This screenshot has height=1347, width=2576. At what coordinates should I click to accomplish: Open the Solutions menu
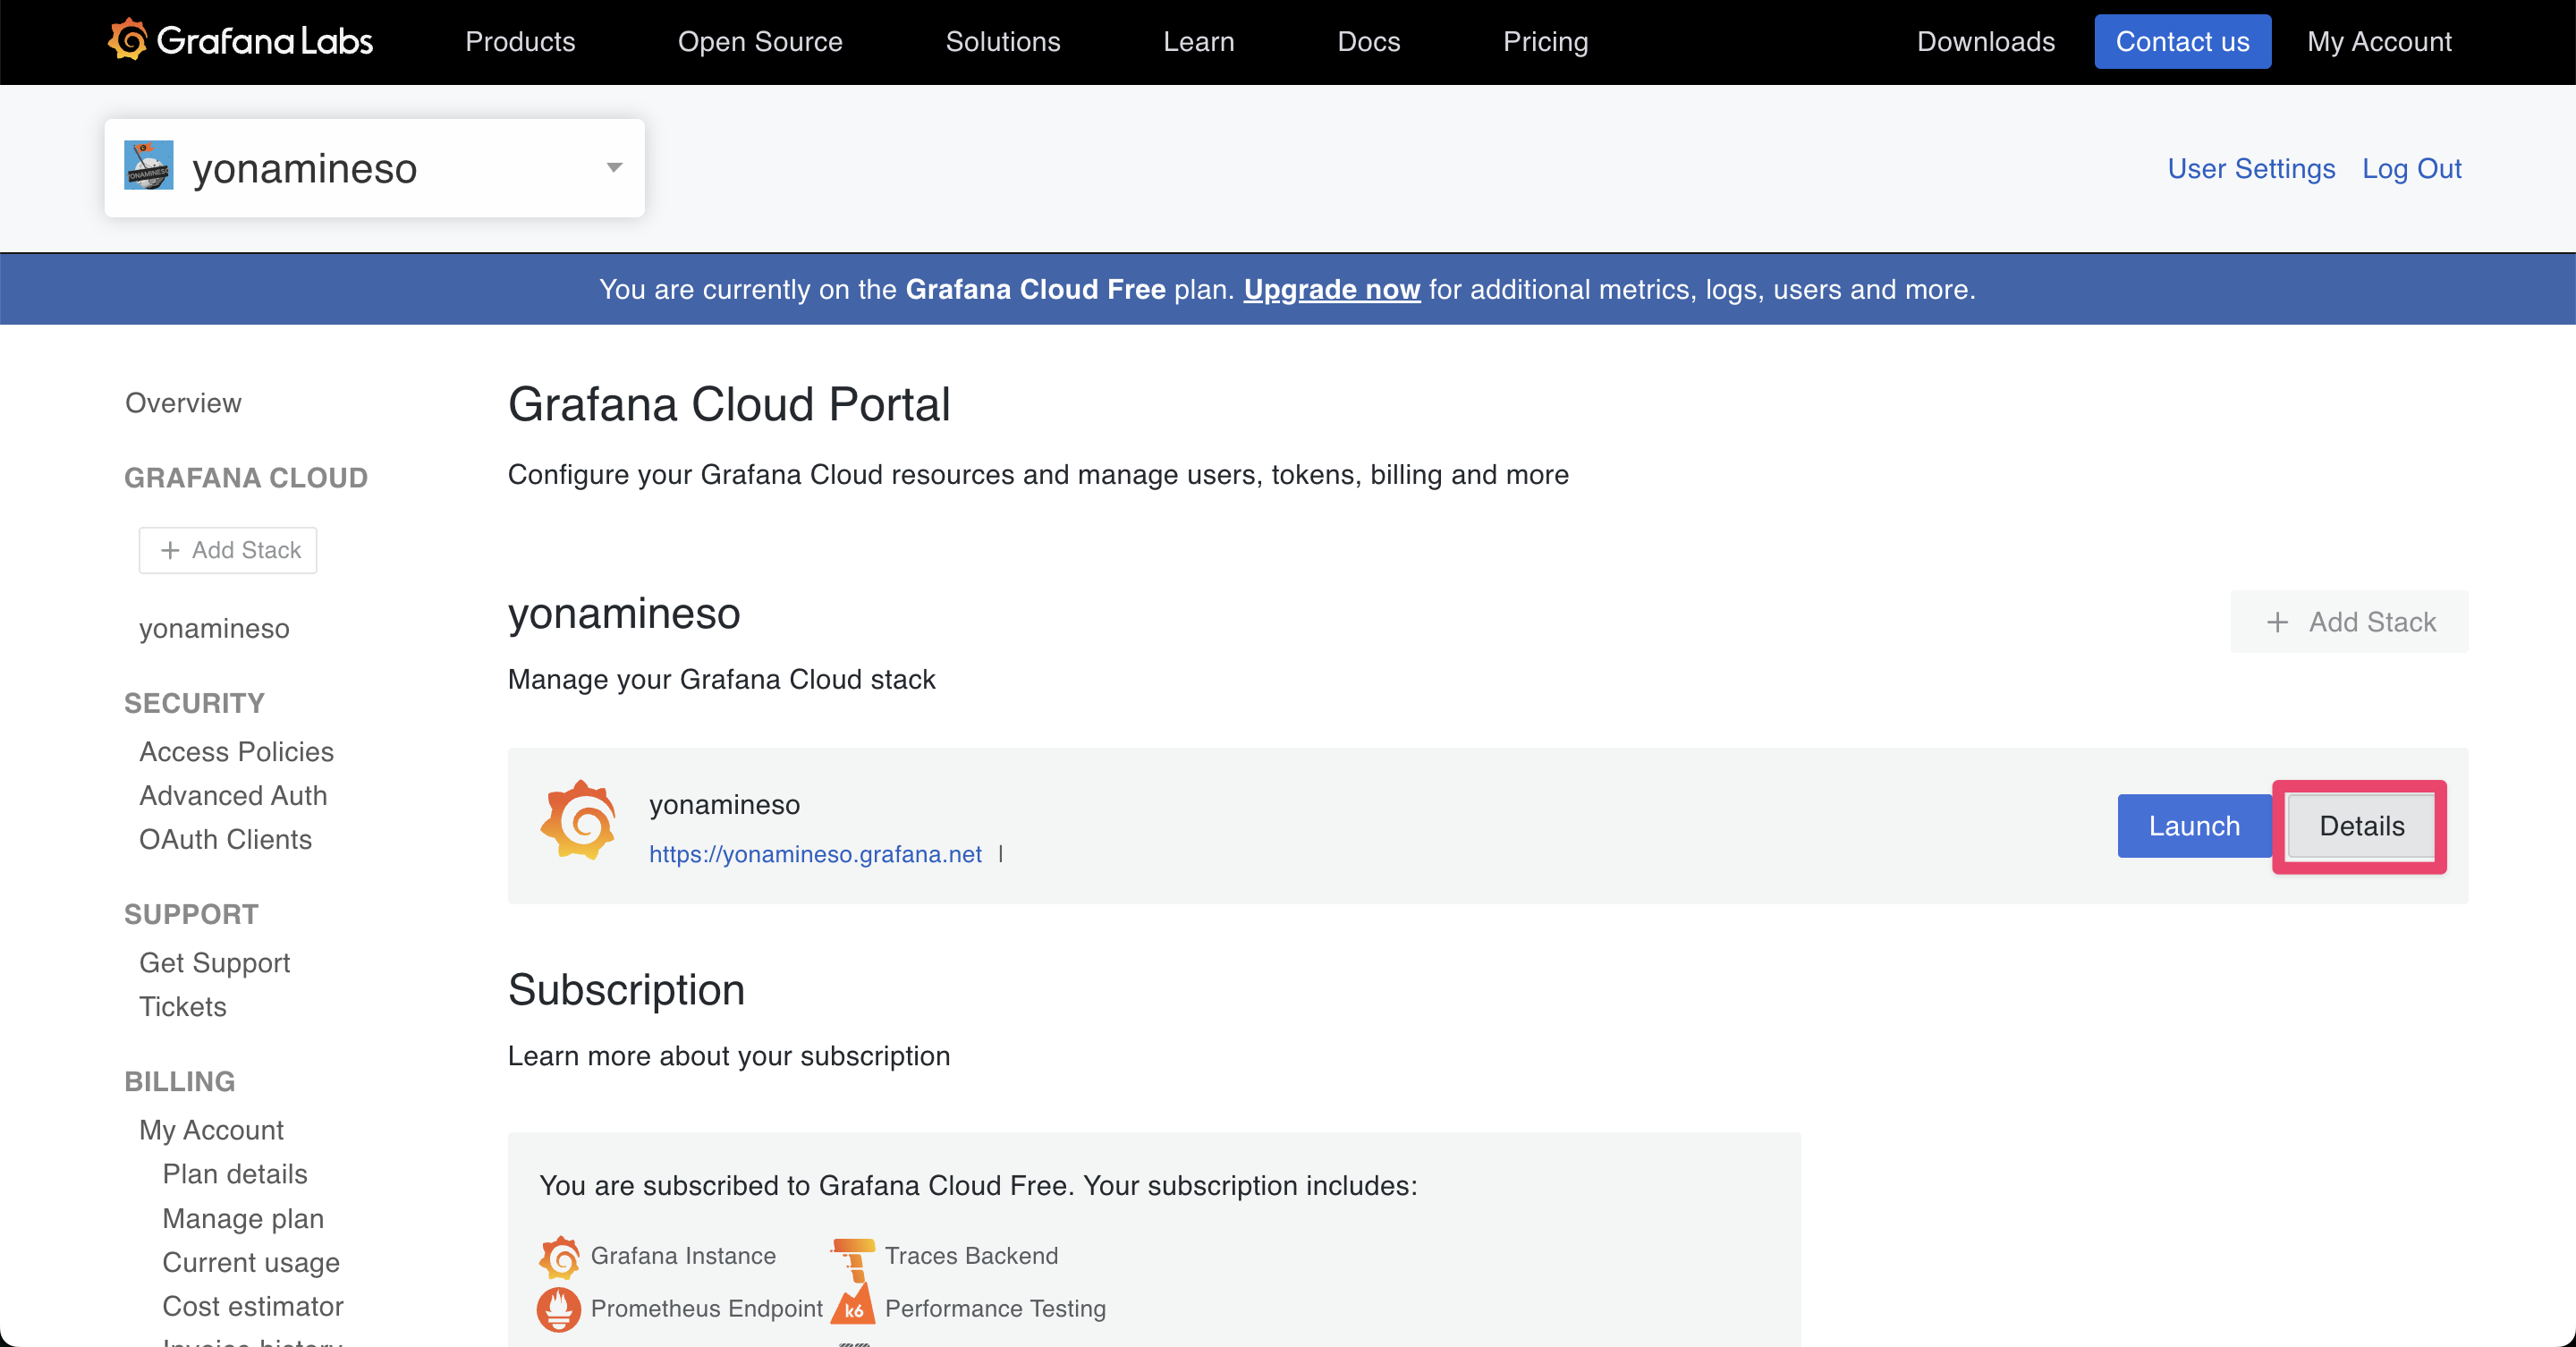click(x=1002, y=42)
